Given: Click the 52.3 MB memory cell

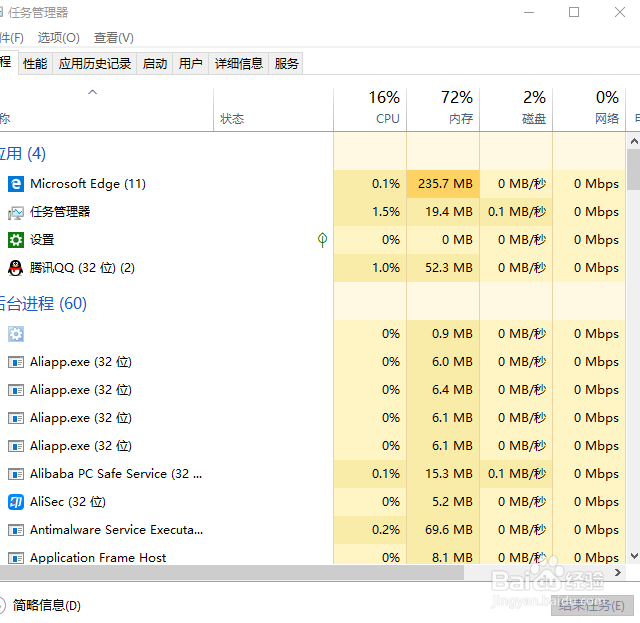Looking at the screenshot, I should point(443,268).
